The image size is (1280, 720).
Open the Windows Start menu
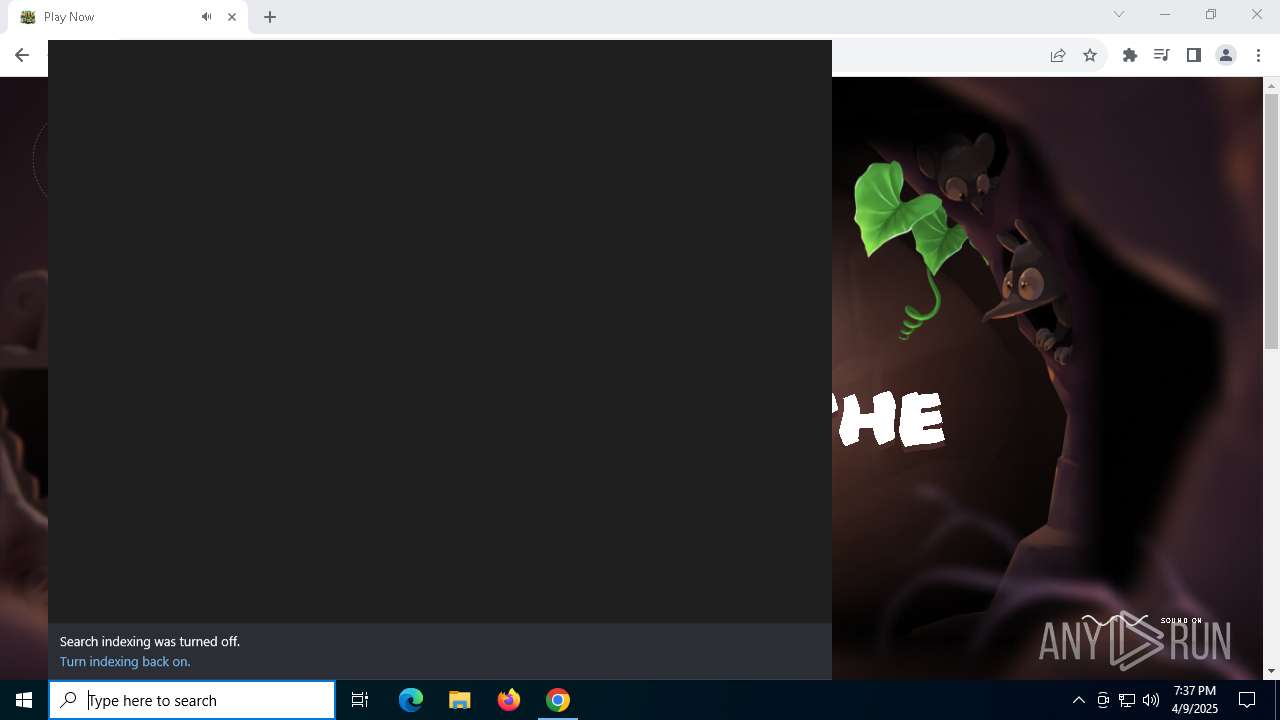(x=24, y=700)
